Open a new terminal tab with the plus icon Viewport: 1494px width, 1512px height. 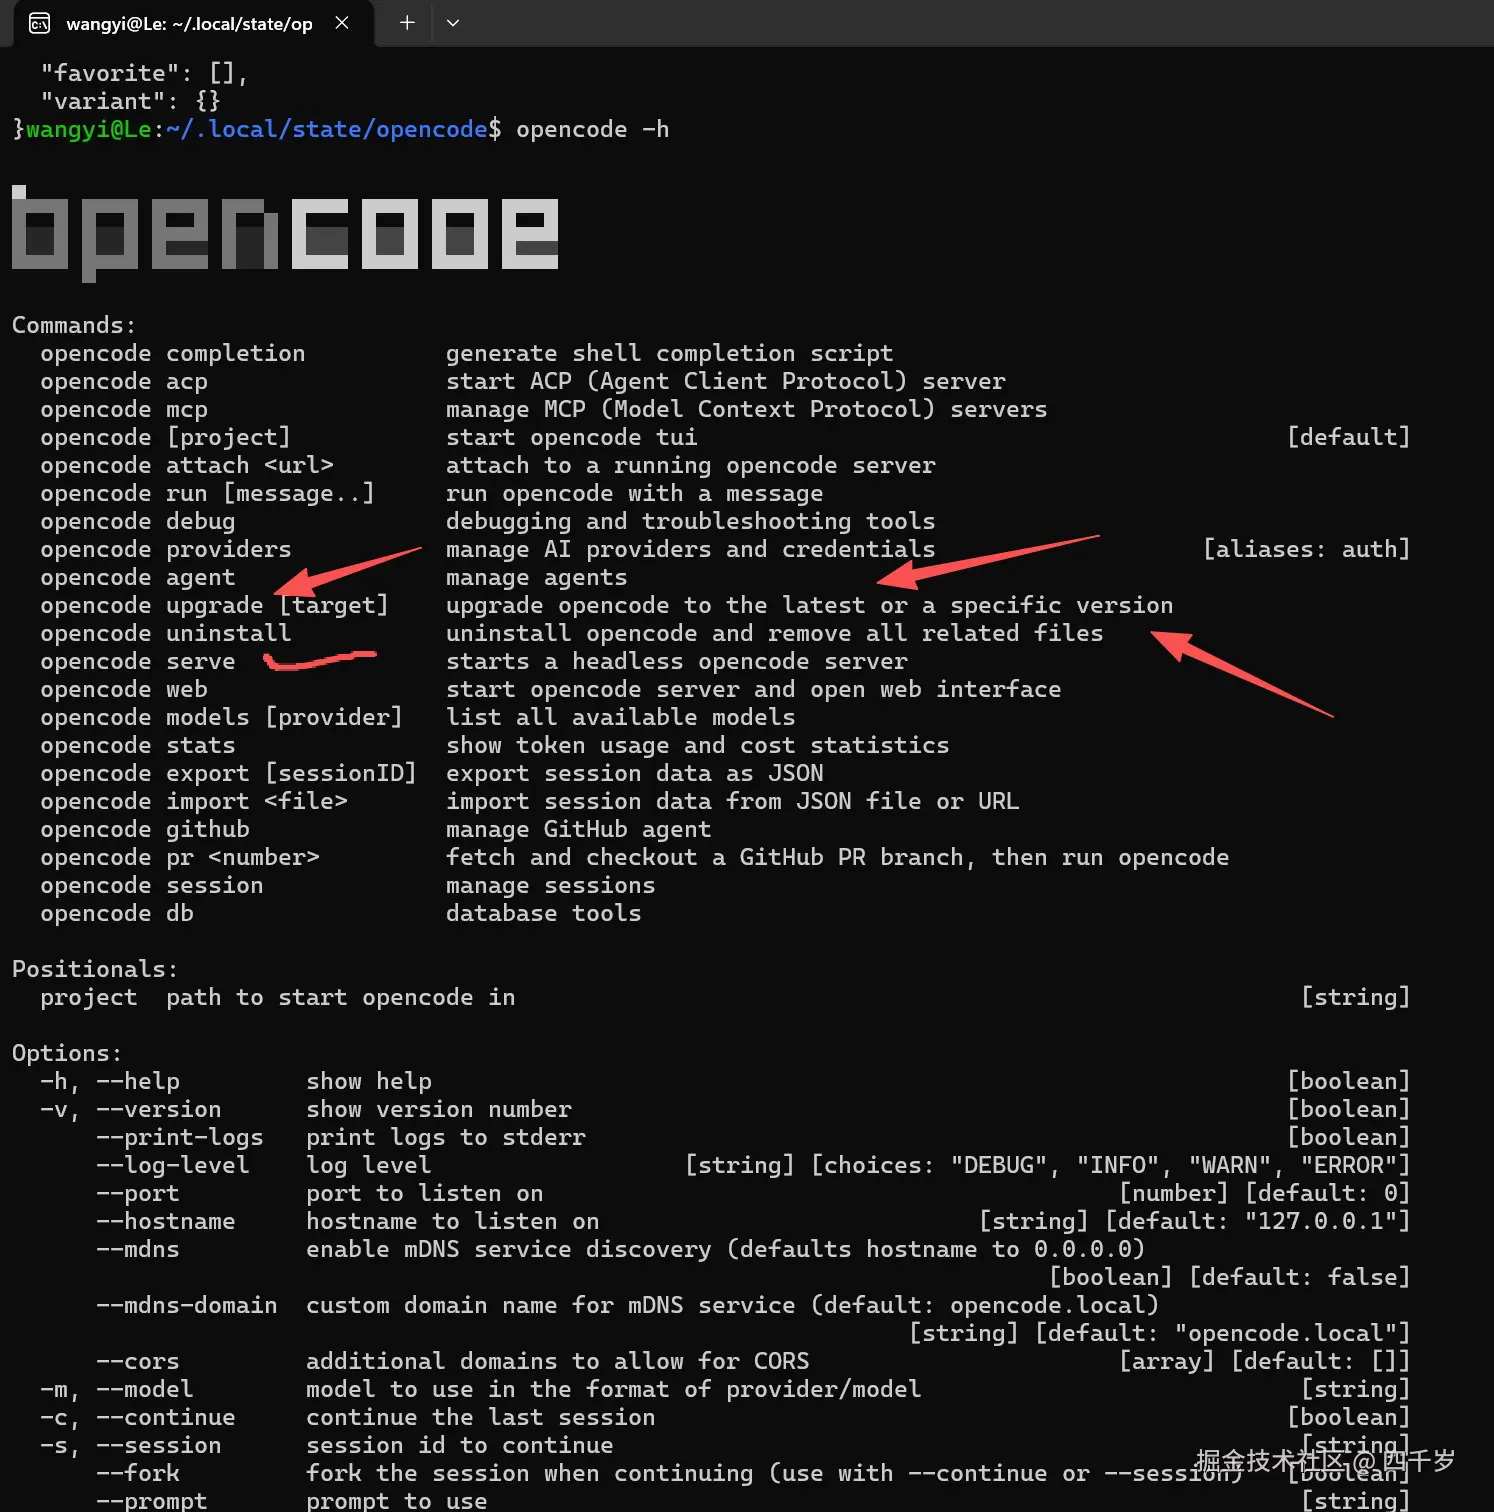(x=406, y=22)
